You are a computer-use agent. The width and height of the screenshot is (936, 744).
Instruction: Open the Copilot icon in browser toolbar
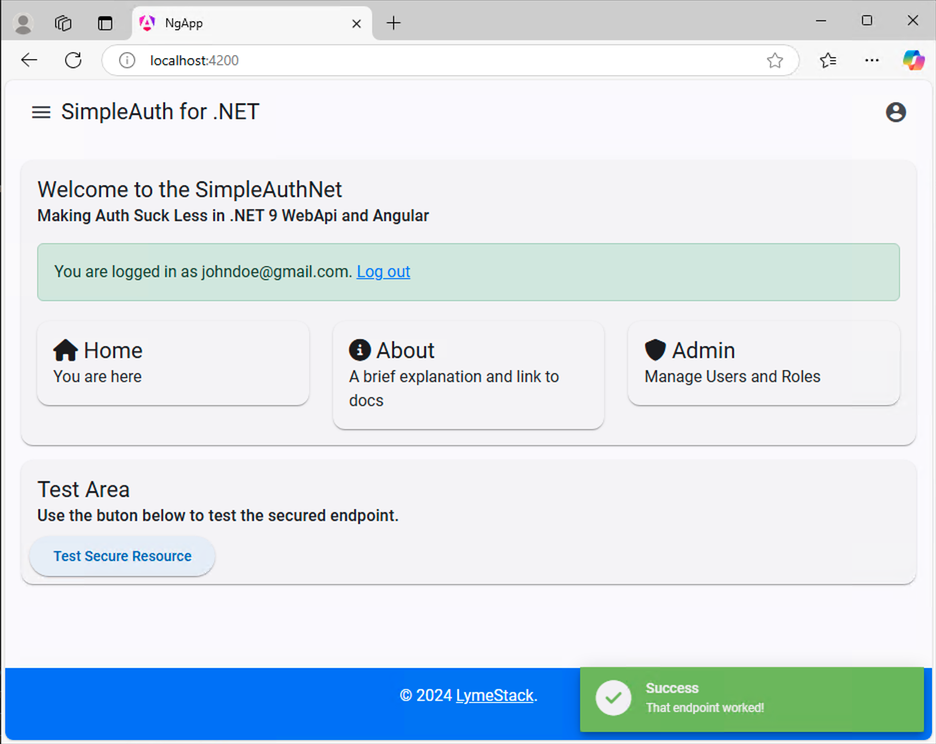click(x=913, y=60)
